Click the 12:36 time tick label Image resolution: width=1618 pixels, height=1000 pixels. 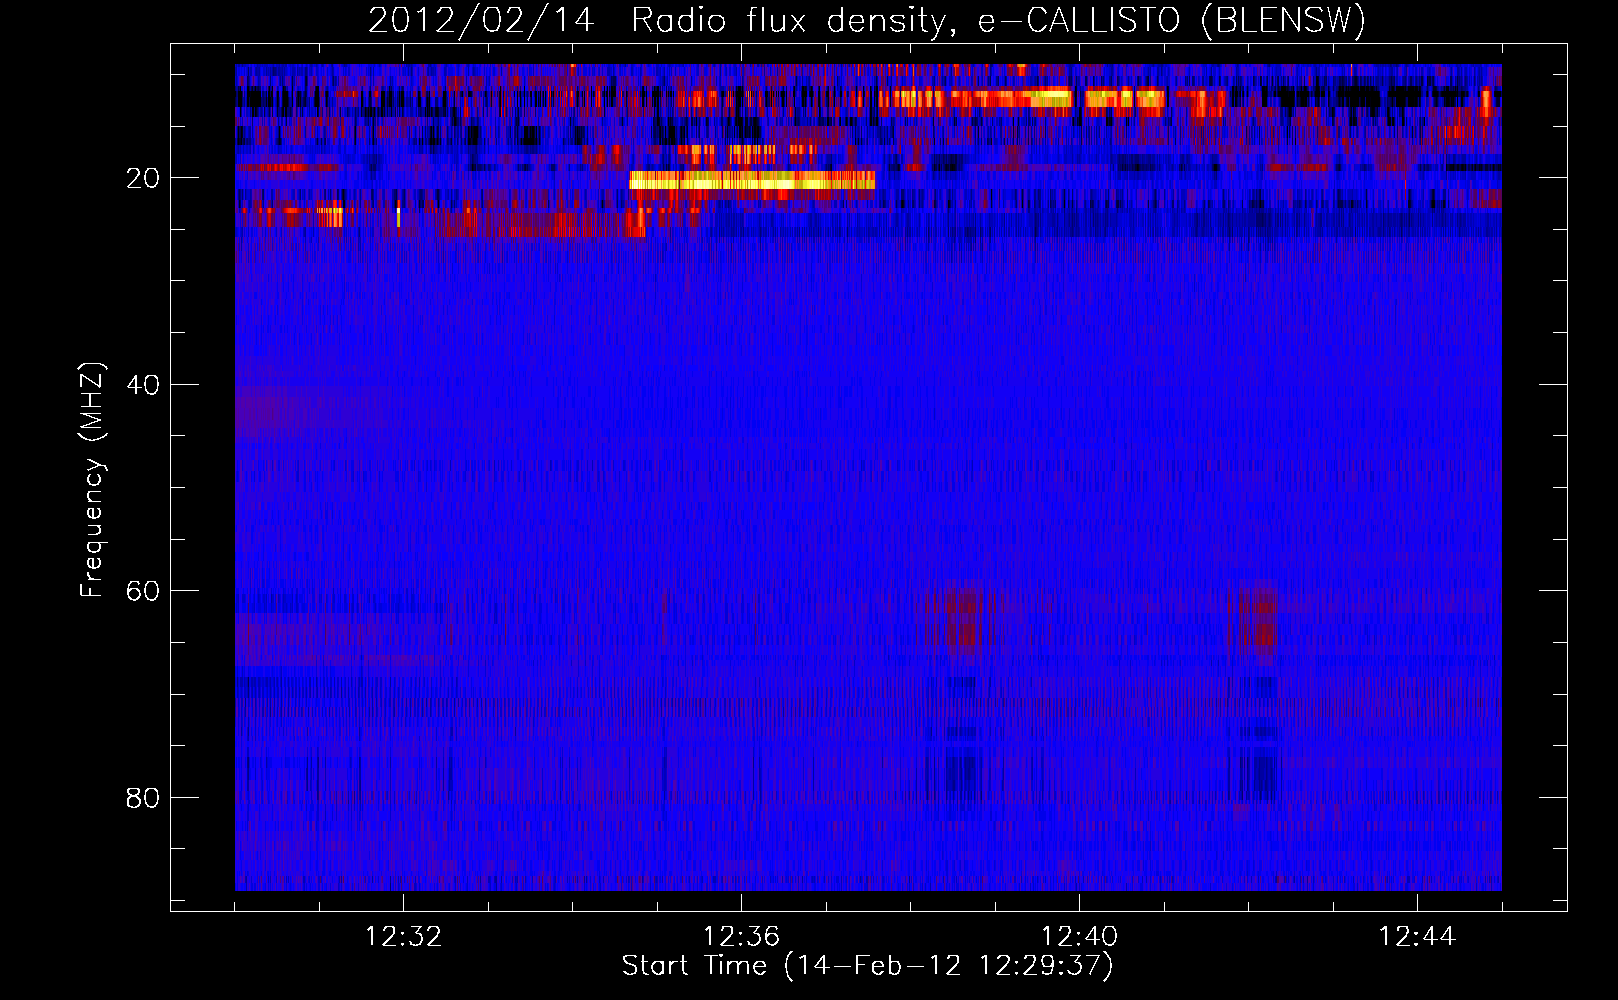pyautogui.click(x=741, y=937)
